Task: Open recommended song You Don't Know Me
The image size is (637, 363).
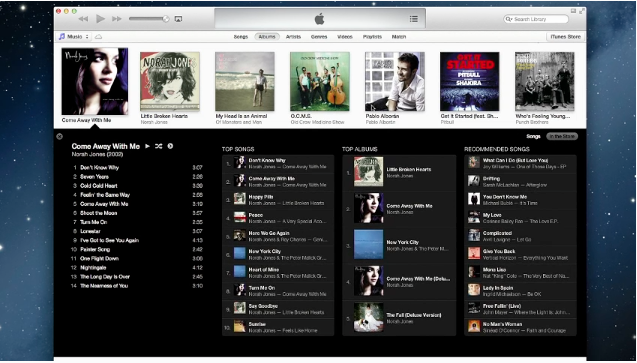Action: [520, 200]
